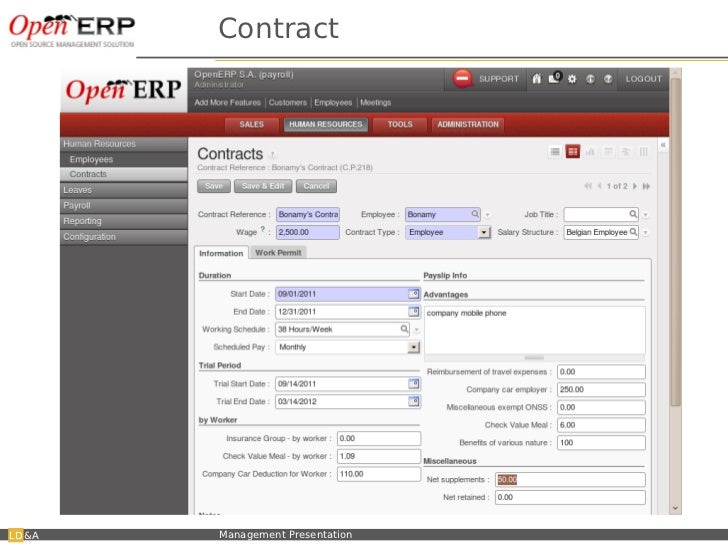
Task: Go to last record arrow
Action: 646,186
